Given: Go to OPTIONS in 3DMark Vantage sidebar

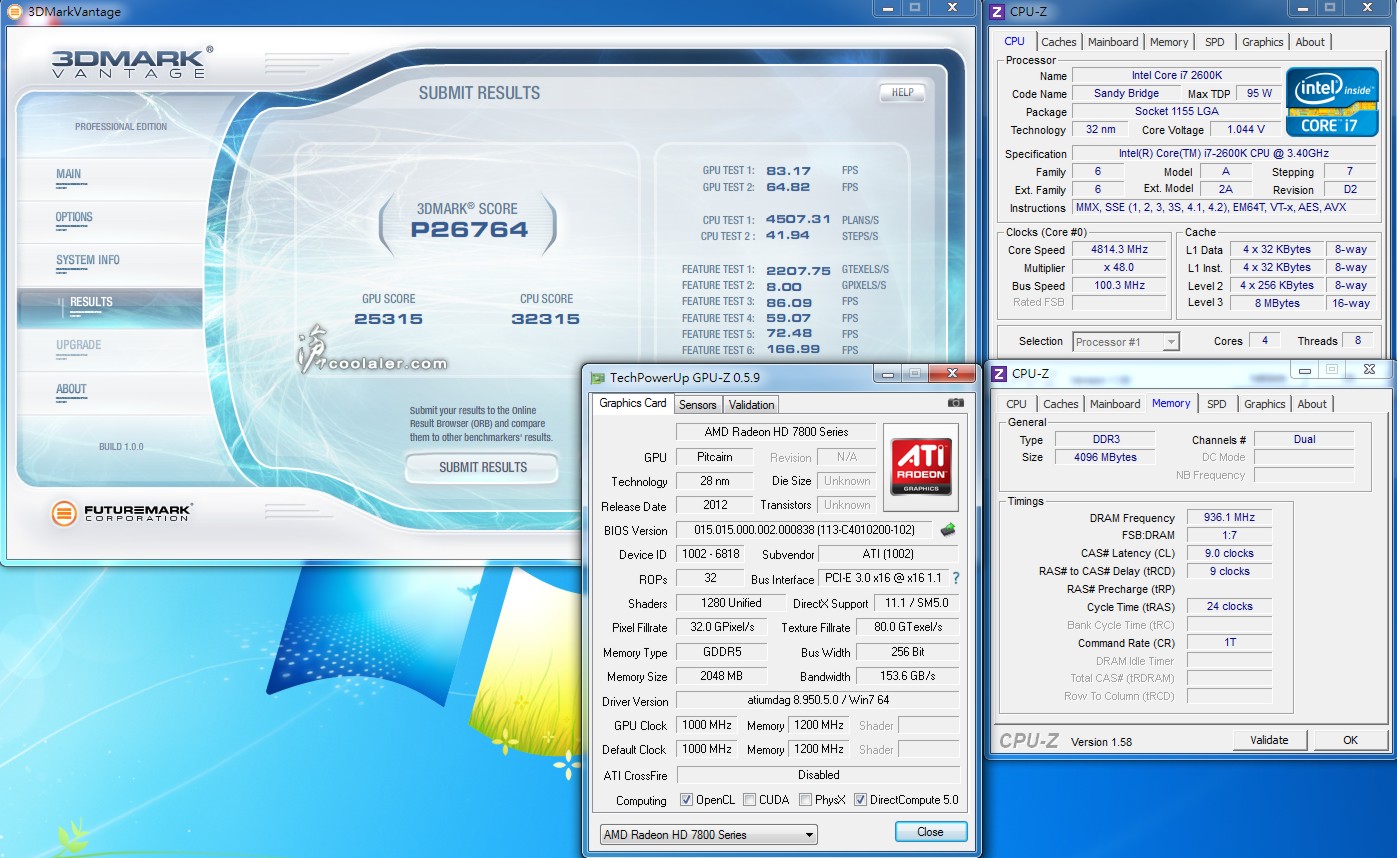Looking at the screenshot, I should (74, 217).
